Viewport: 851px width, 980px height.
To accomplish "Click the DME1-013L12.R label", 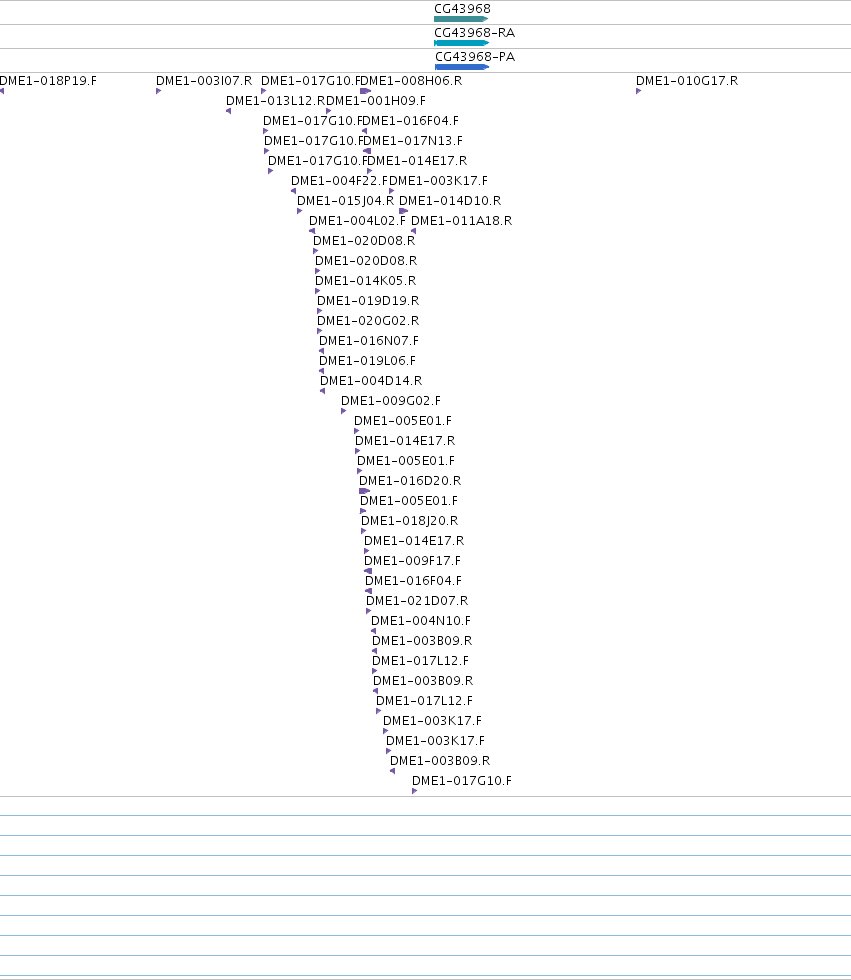I will pos(276,101).
